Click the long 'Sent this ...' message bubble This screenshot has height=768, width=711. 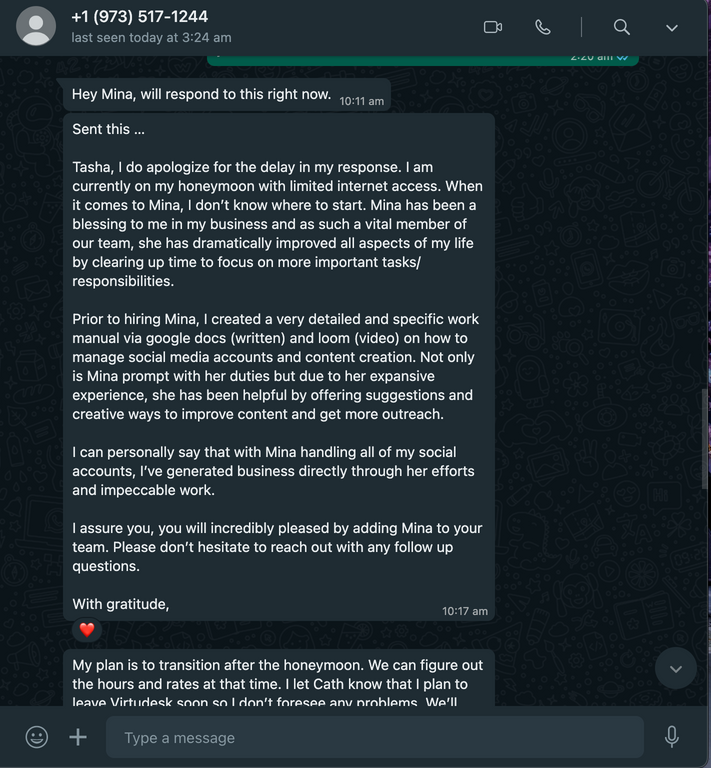[279, 367]
